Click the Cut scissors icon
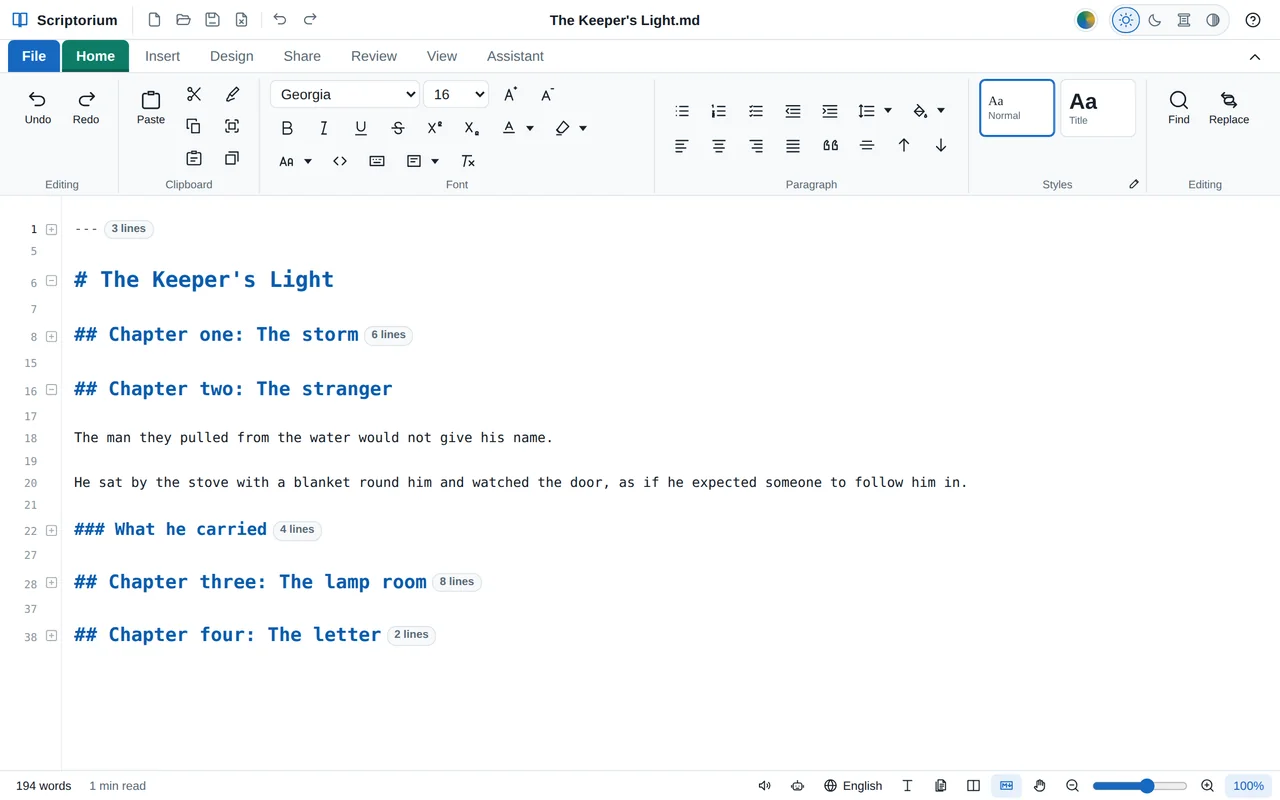1280x800 pixels. [x=194, y=94]
